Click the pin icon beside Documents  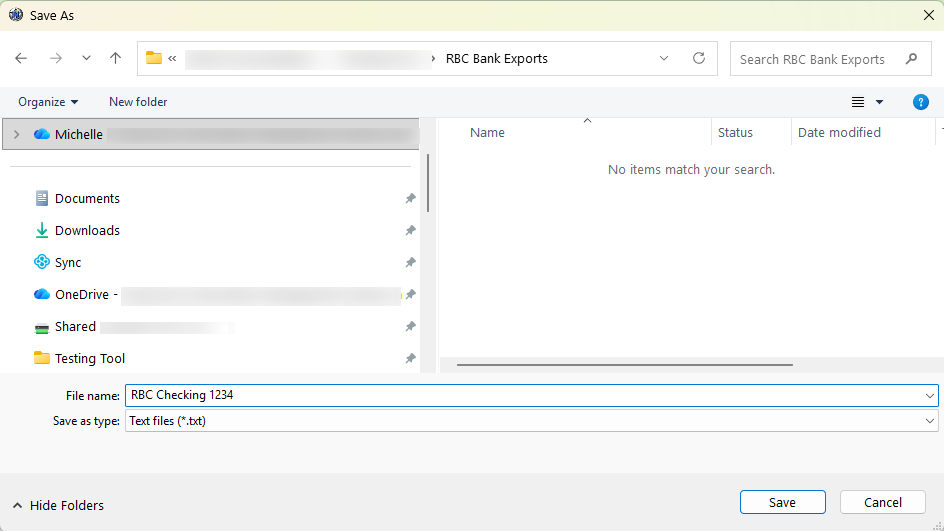[x=411, y=199]
